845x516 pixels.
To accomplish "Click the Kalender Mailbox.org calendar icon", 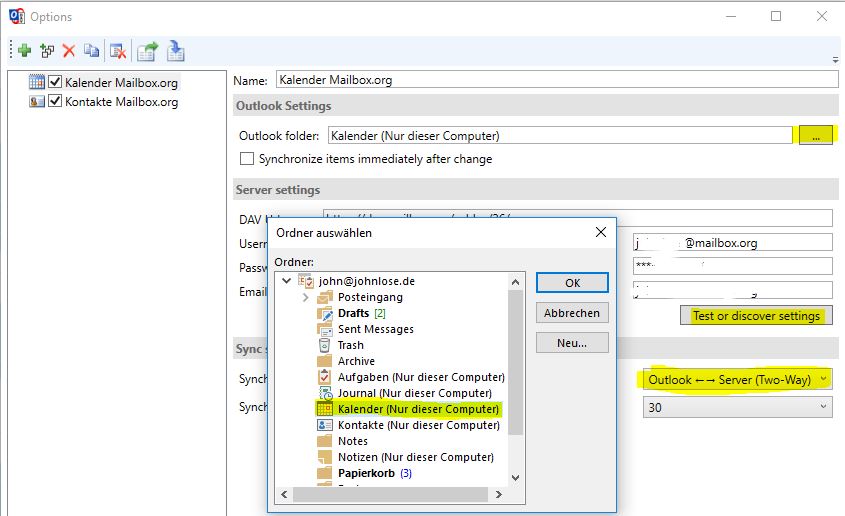I will pos(37,82).
